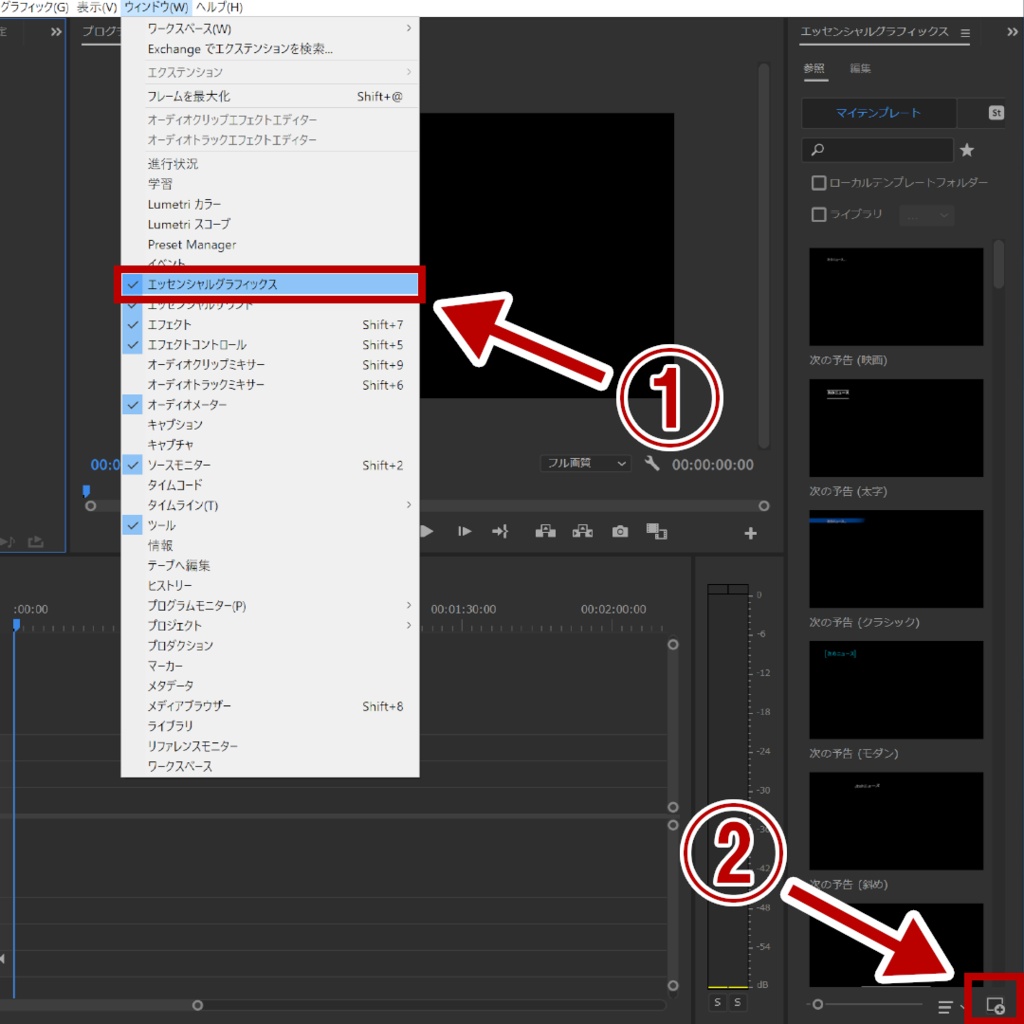Image resolution: width=1024 pixels, height=1024 pixels.
Task: Click the Extract edit icon
Action: (x=582, y=531)
